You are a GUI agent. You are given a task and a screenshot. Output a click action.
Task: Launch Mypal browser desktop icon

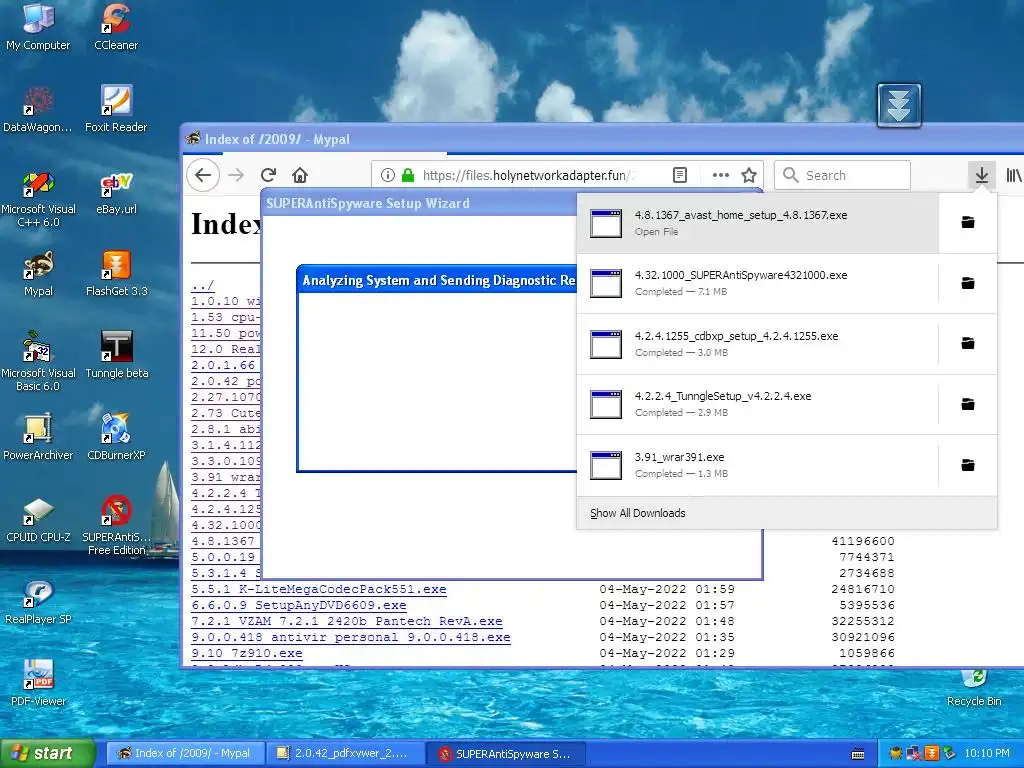click(x=38, y=273)
